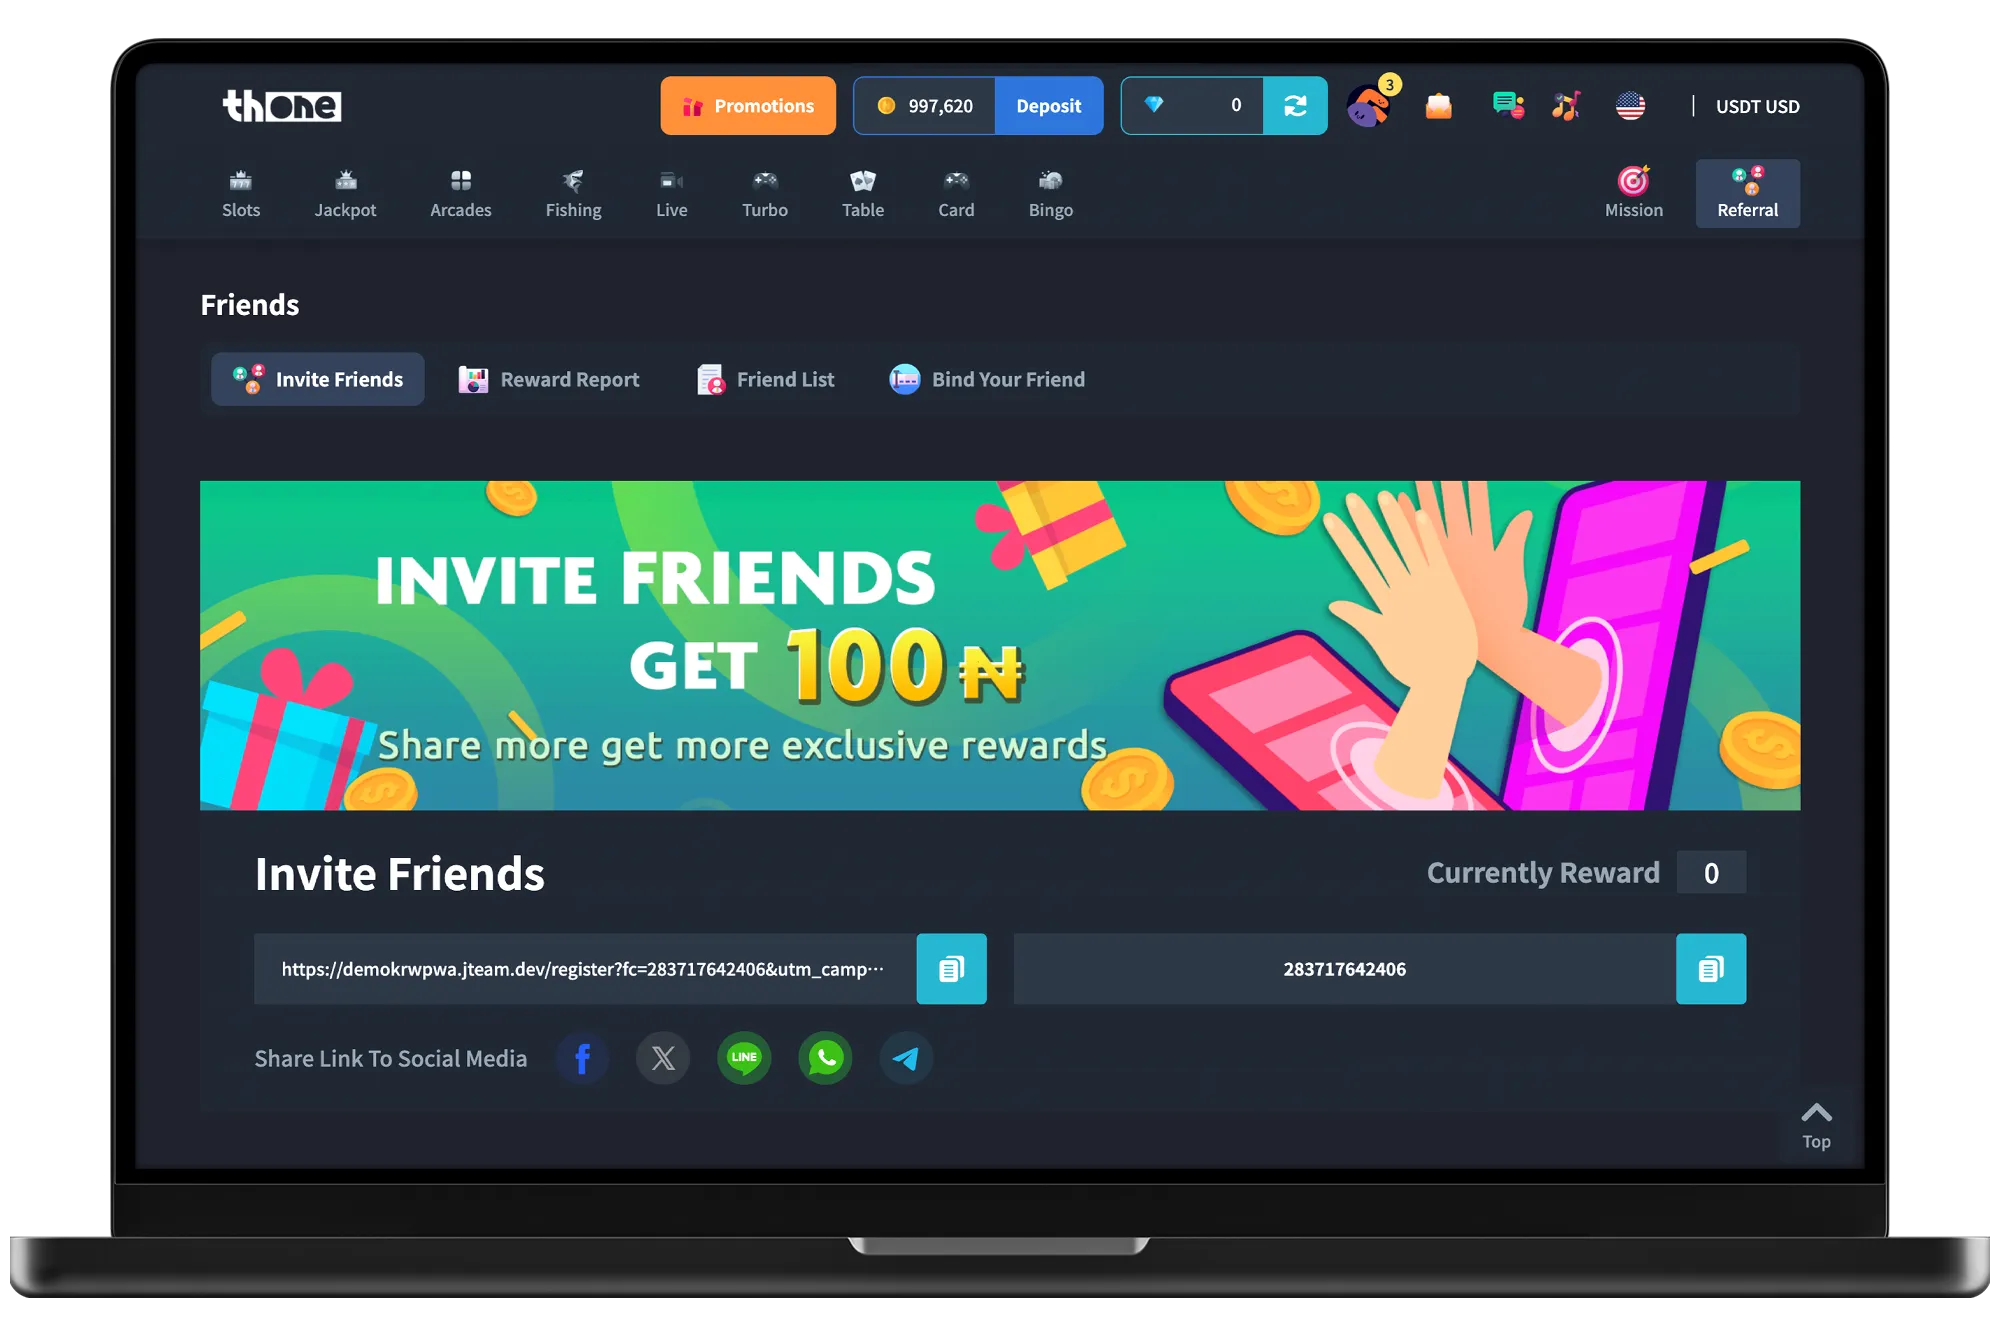Switch to Friend List tab

(x=765, y=379)
